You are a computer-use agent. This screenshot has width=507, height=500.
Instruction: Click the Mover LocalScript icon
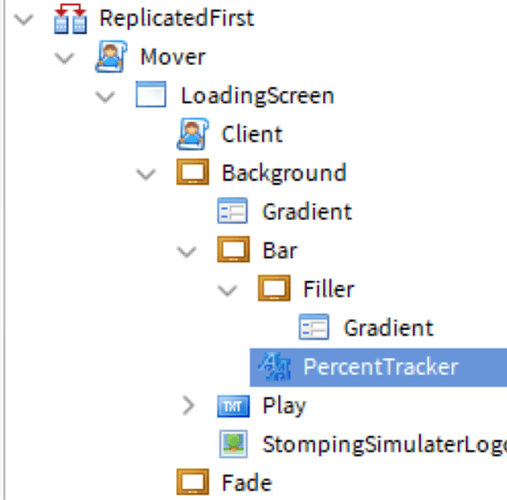111,56
